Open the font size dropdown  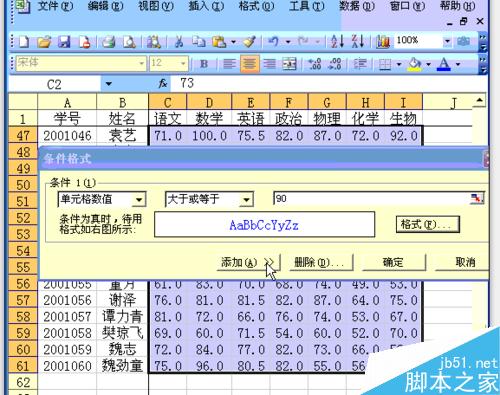click(x=183, y=63)
